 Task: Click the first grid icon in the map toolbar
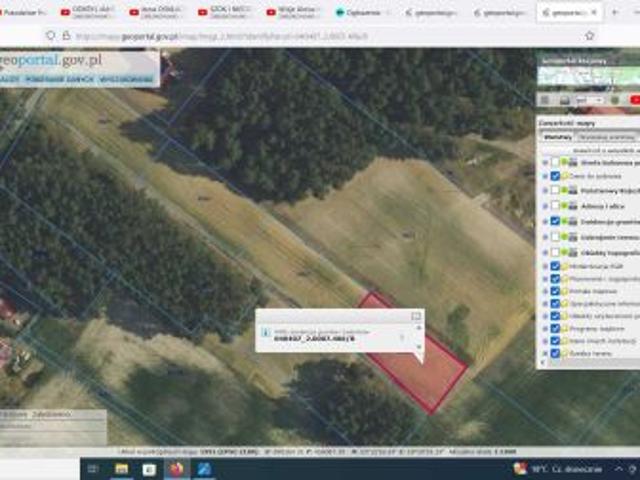tap(545, 100)
